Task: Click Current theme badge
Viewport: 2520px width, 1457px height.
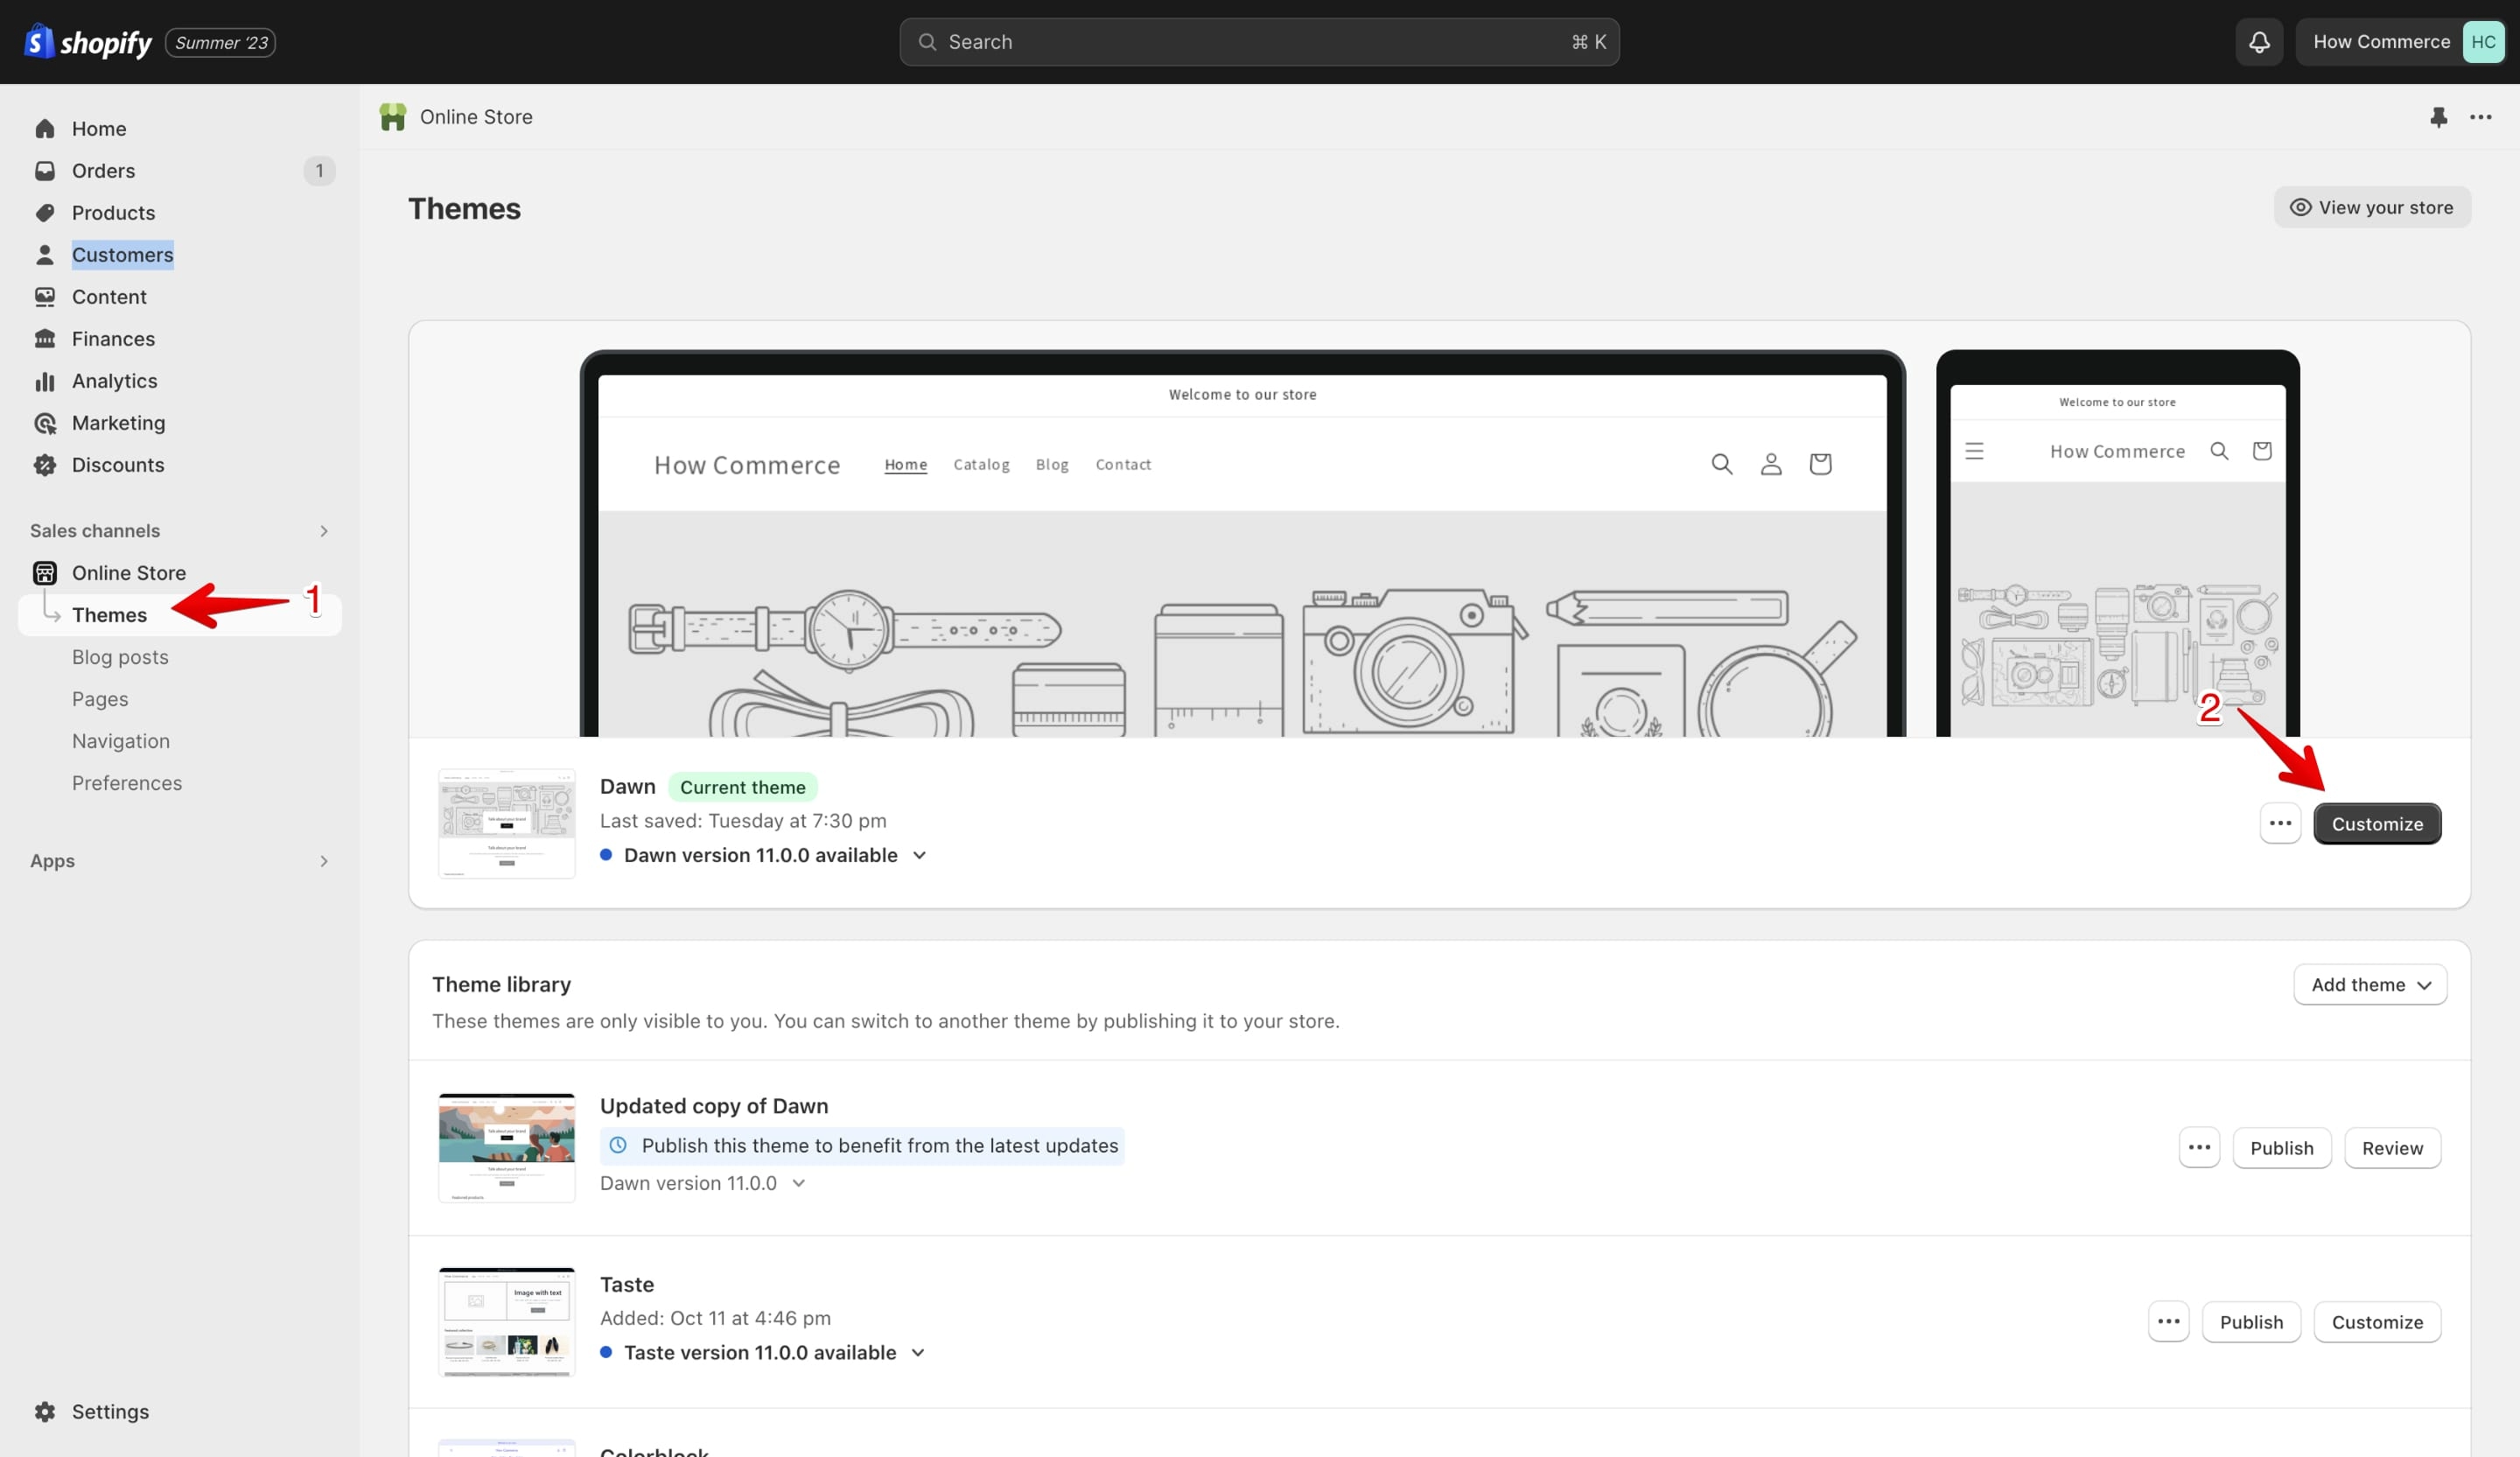Action: point(743,787)
